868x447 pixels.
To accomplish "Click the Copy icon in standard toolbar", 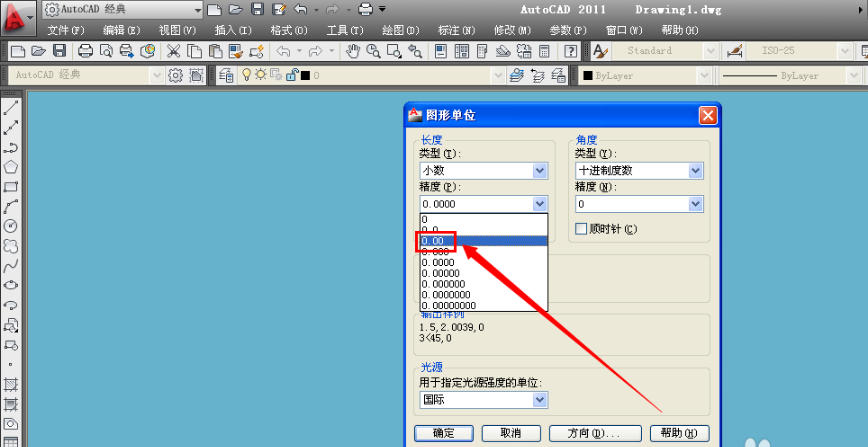I will 195,52.
